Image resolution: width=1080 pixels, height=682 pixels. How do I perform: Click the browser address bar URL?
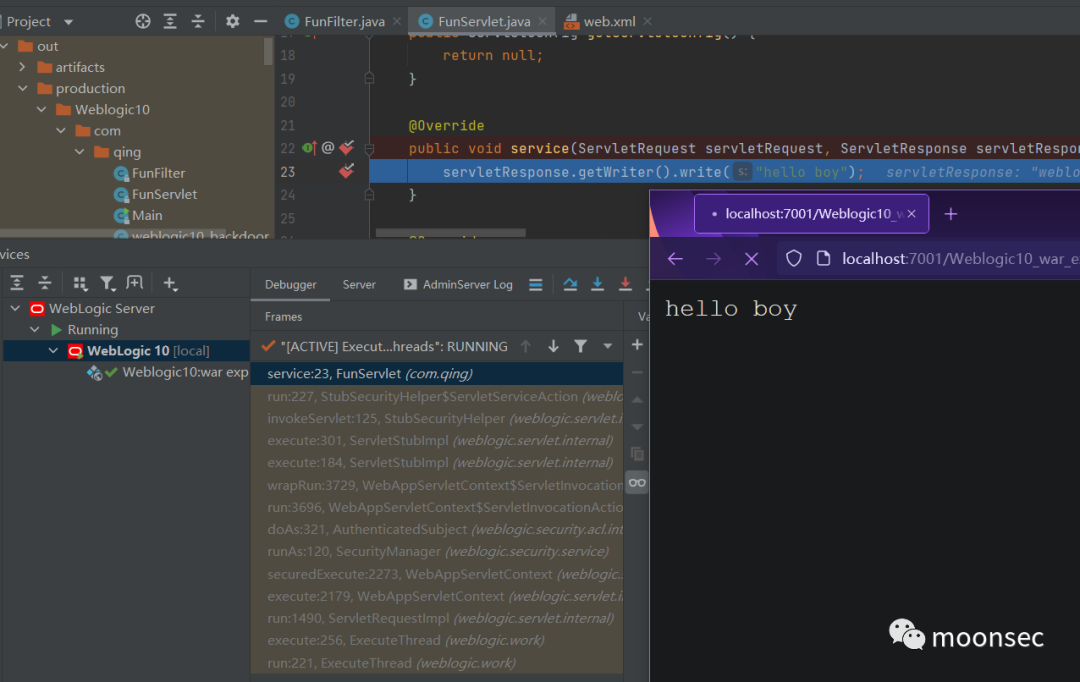pos(960,258)
